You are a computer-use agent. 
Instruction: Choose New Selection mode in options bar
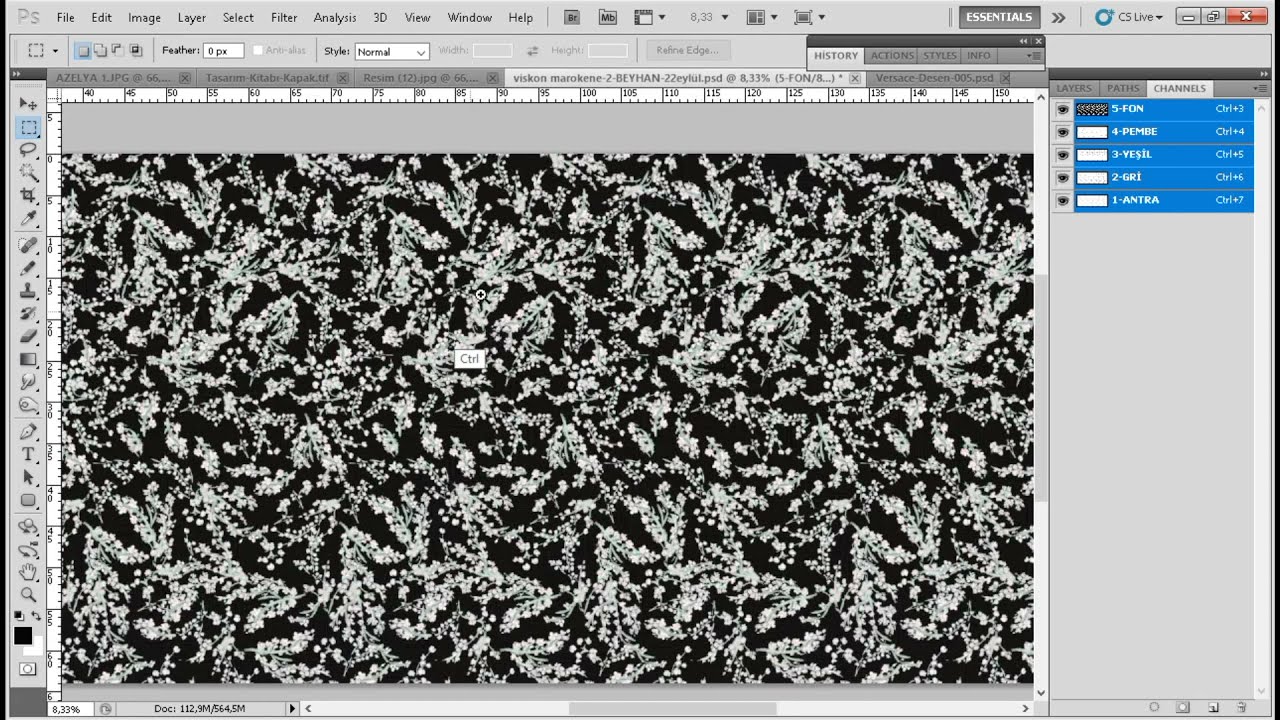click(84, 50)
